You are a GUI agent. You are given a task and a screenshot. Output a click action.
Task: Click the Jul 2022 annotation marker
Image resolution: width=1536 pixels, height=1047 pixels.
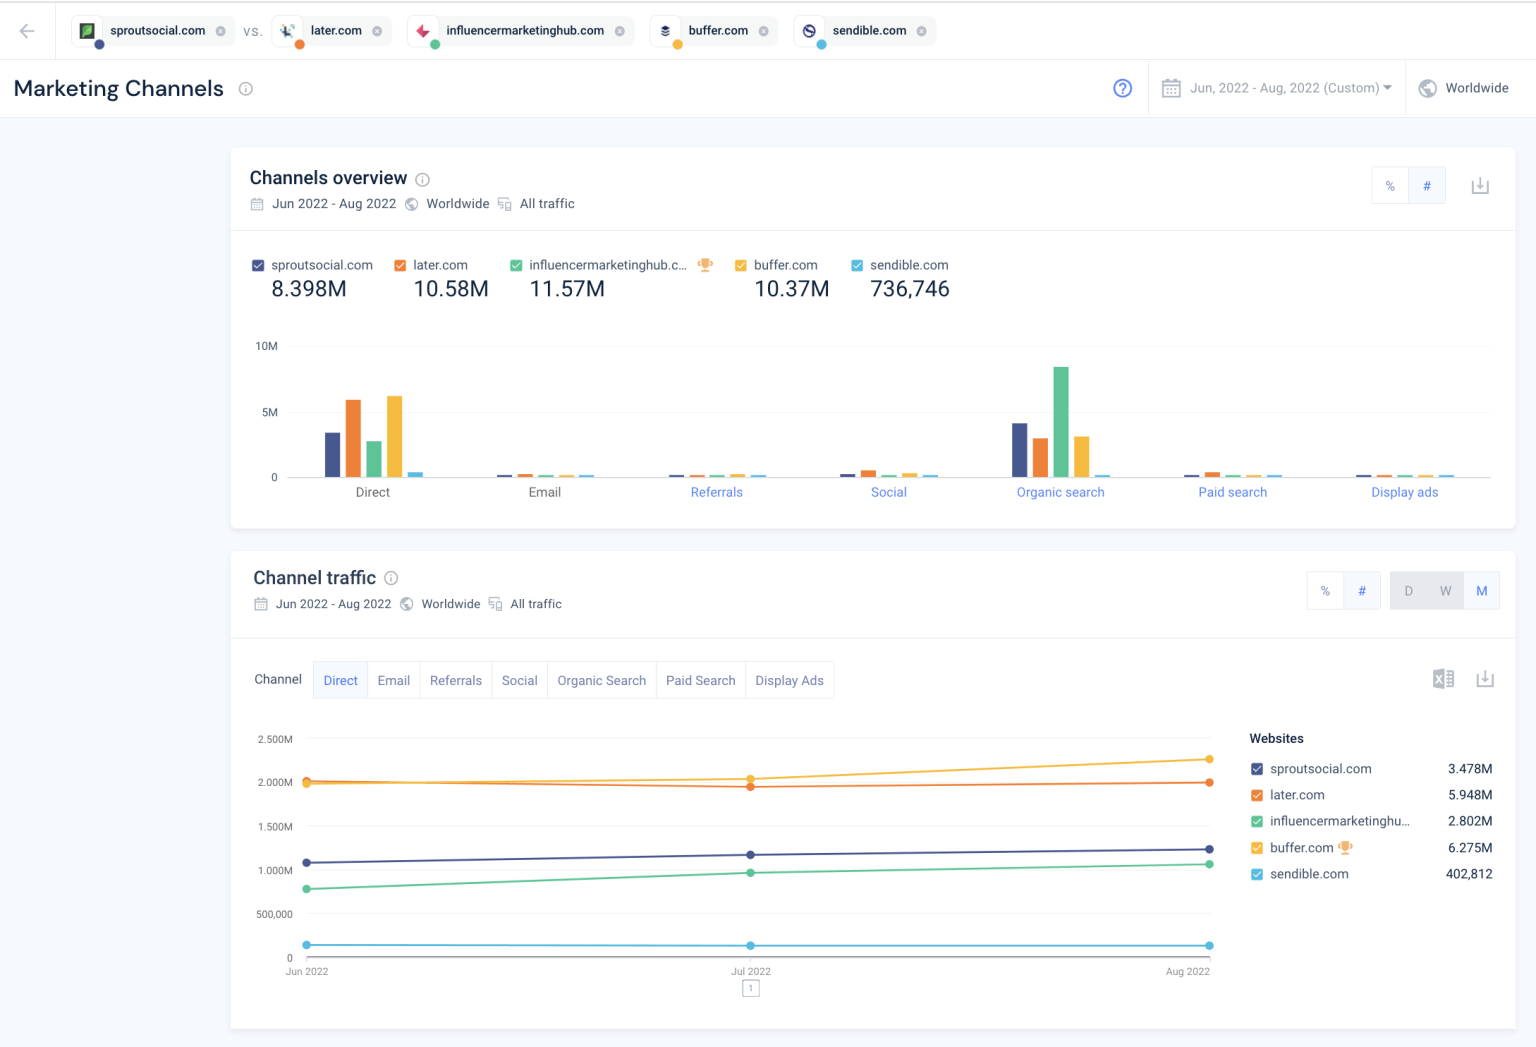pyautogui.click(x=751, y=988)
